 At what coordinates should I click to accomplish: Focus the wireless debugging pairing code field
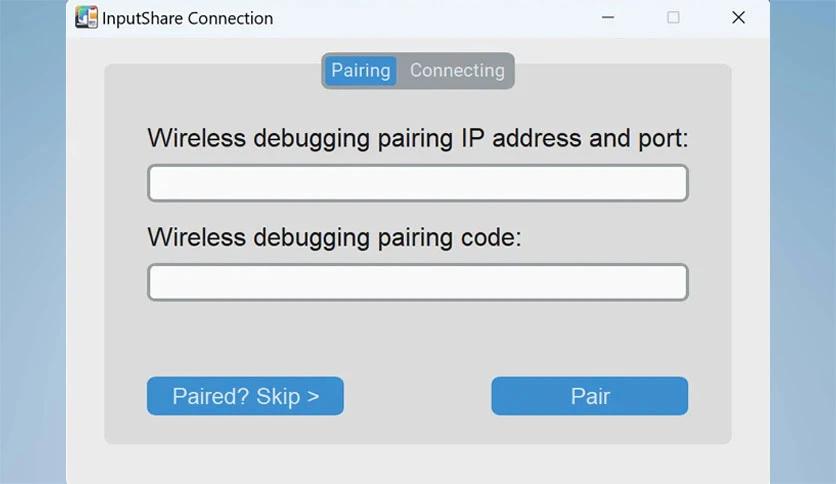tap(418, 282)
